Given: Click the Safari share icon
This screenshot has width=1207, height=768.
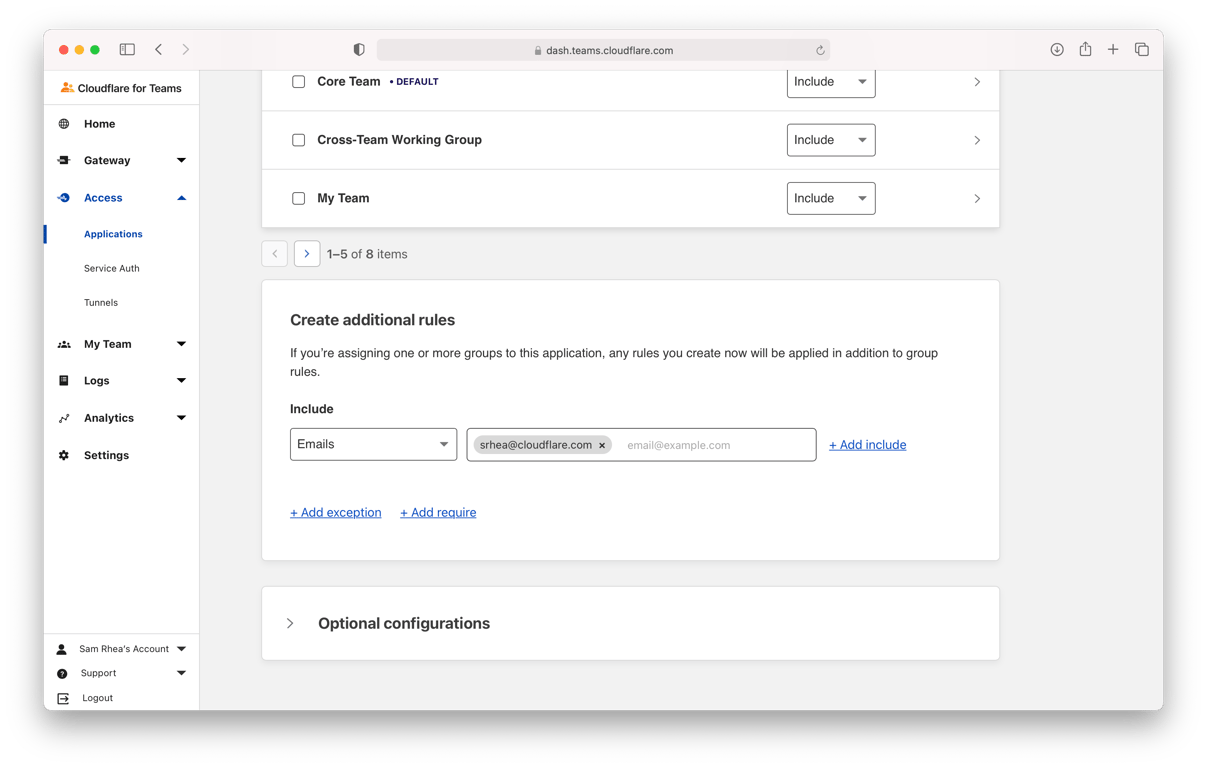Looking at the screenshot, I should point(1085,49).
